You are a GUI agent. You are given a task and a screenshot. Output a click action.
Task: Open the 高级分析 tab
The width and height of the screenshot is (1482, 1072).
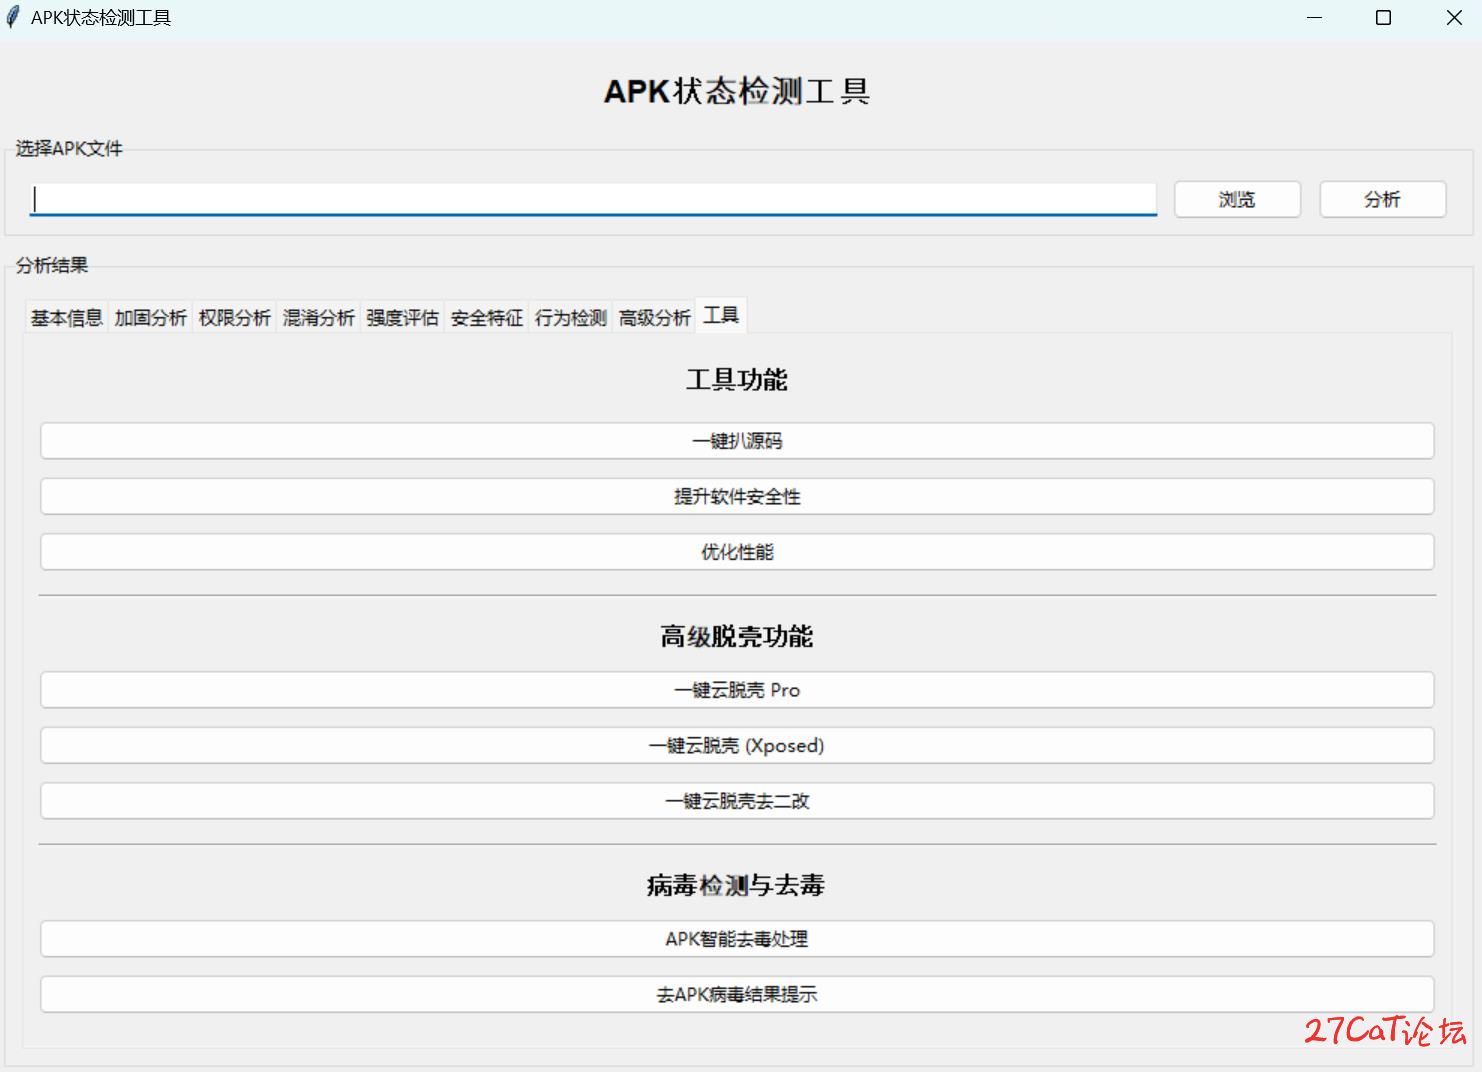[x=654, y=318]
